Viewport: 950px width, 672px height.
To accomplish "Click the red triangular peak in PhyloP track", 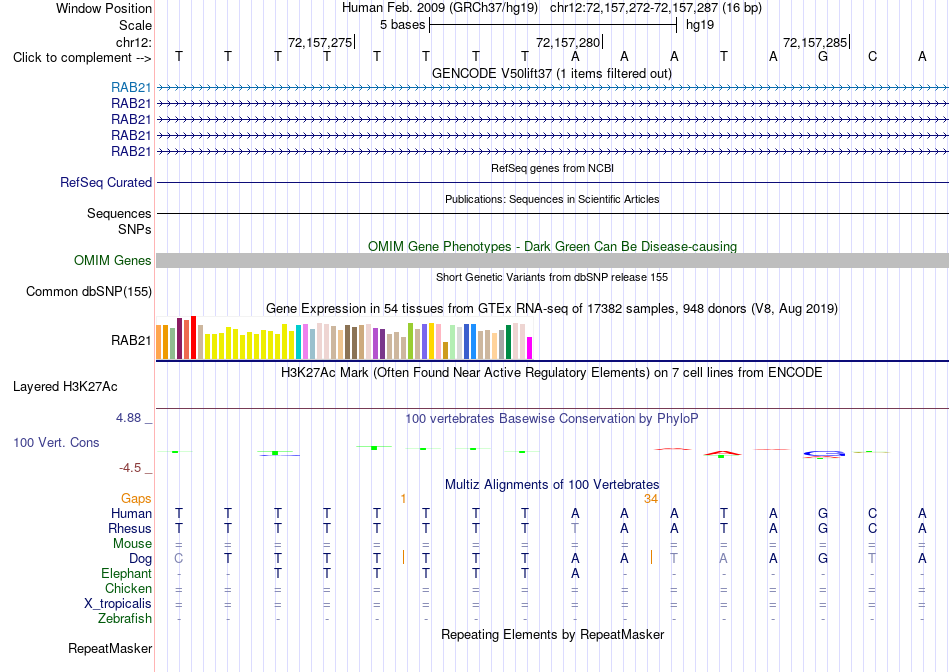I will (722, 453).
